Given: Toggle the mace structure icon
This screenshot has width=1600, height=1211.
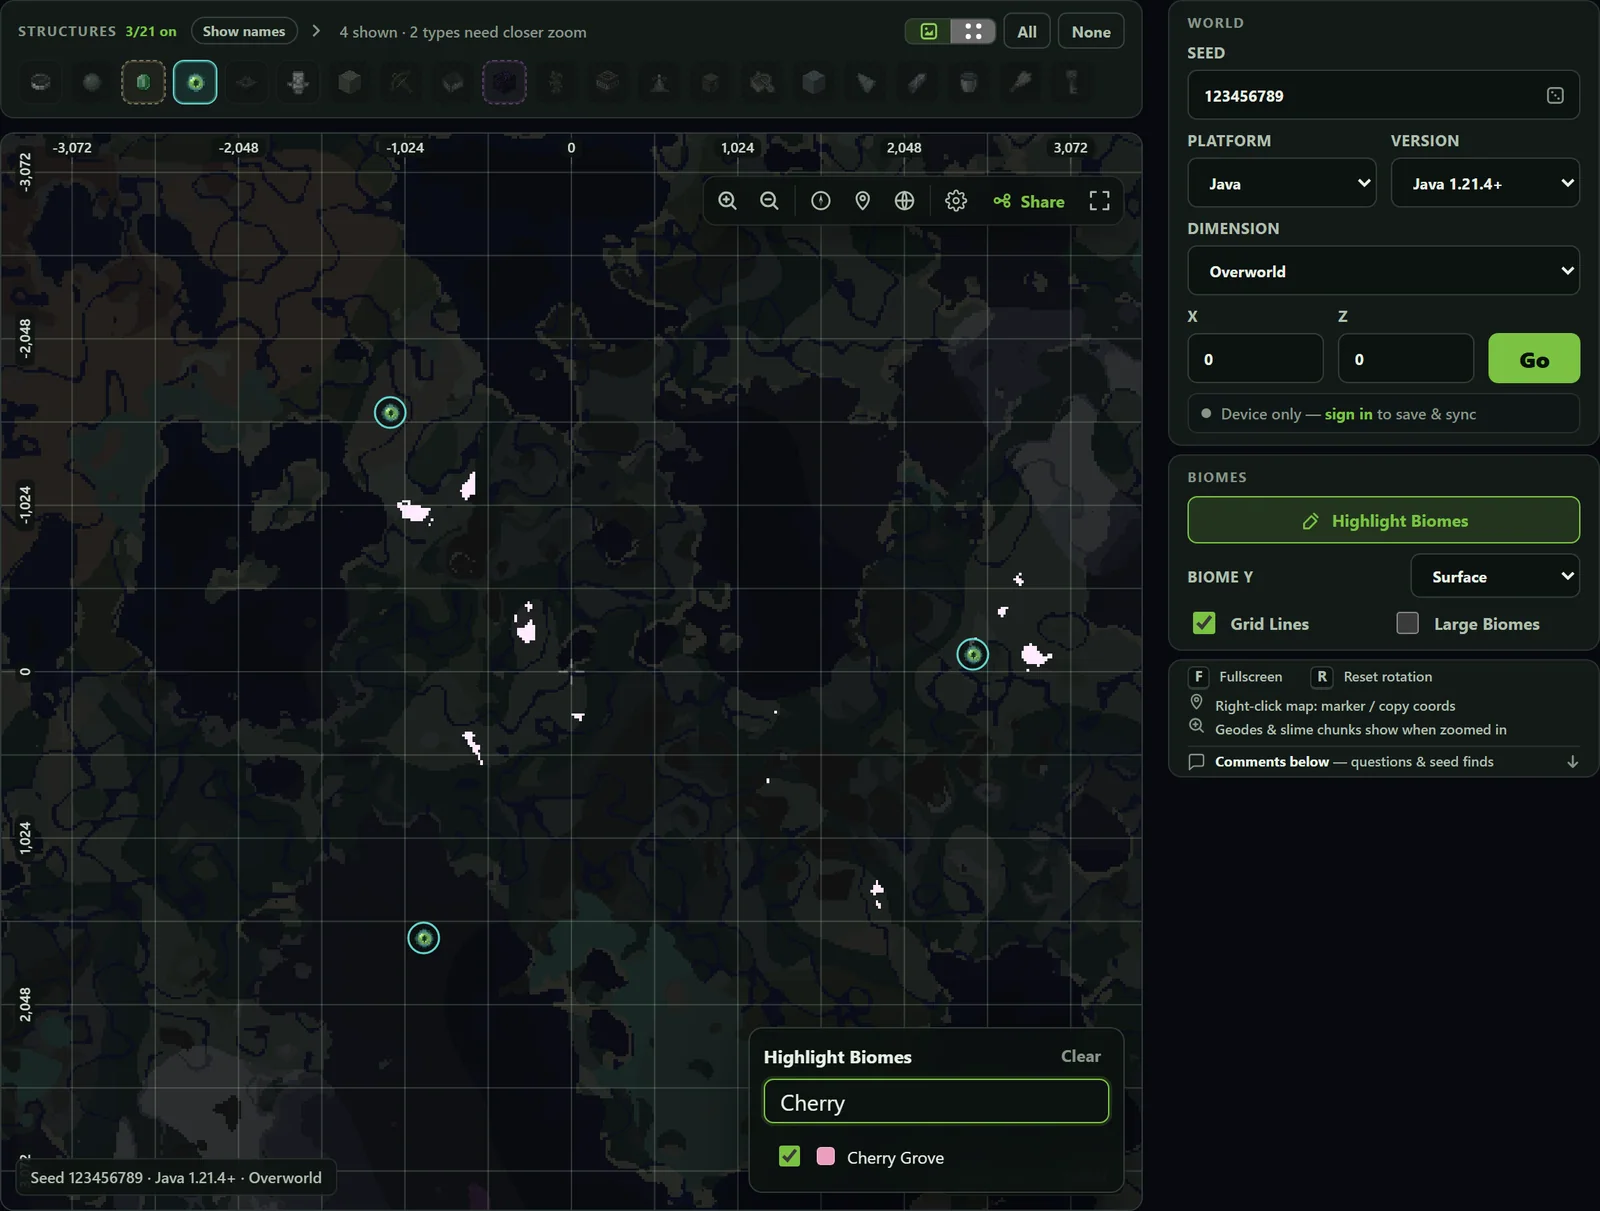Looking at the screenshot, I should click(1021, 82).
